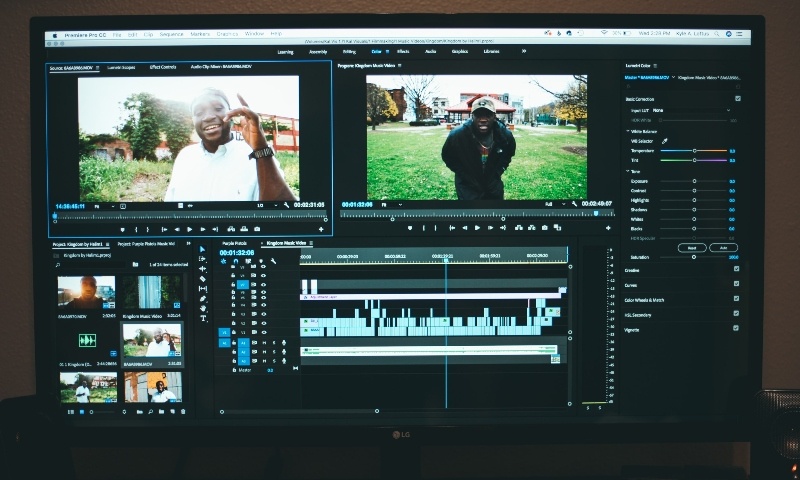Collapse the Tone section
Screen dimensions: 800x480
628,171
